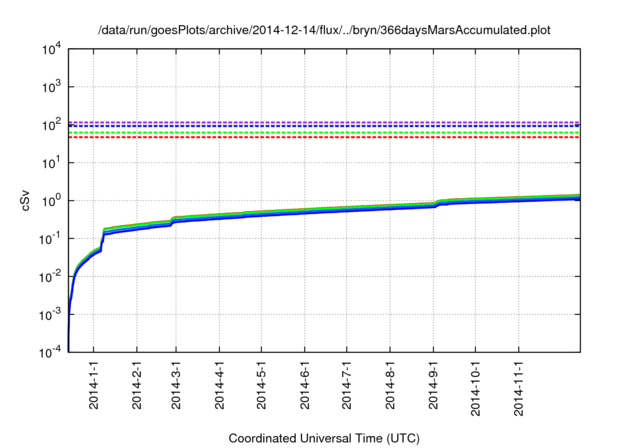Click the 2014-3-1 date label
Viewport: 640px width, 448px height.
click(x=176, y=385)
